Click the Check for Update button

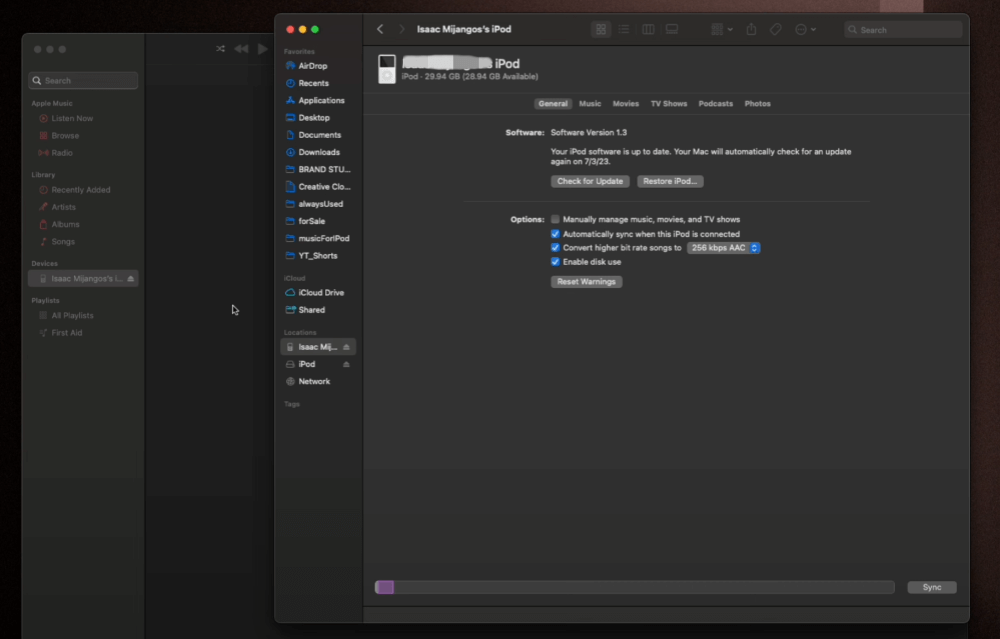click(590, 182)
